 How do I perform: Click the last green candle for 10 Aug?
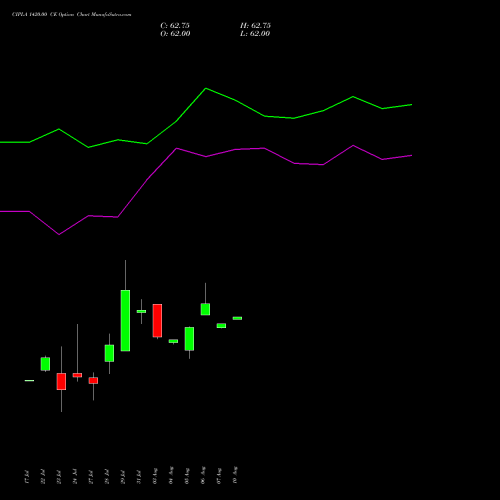[x=237, y=318]
